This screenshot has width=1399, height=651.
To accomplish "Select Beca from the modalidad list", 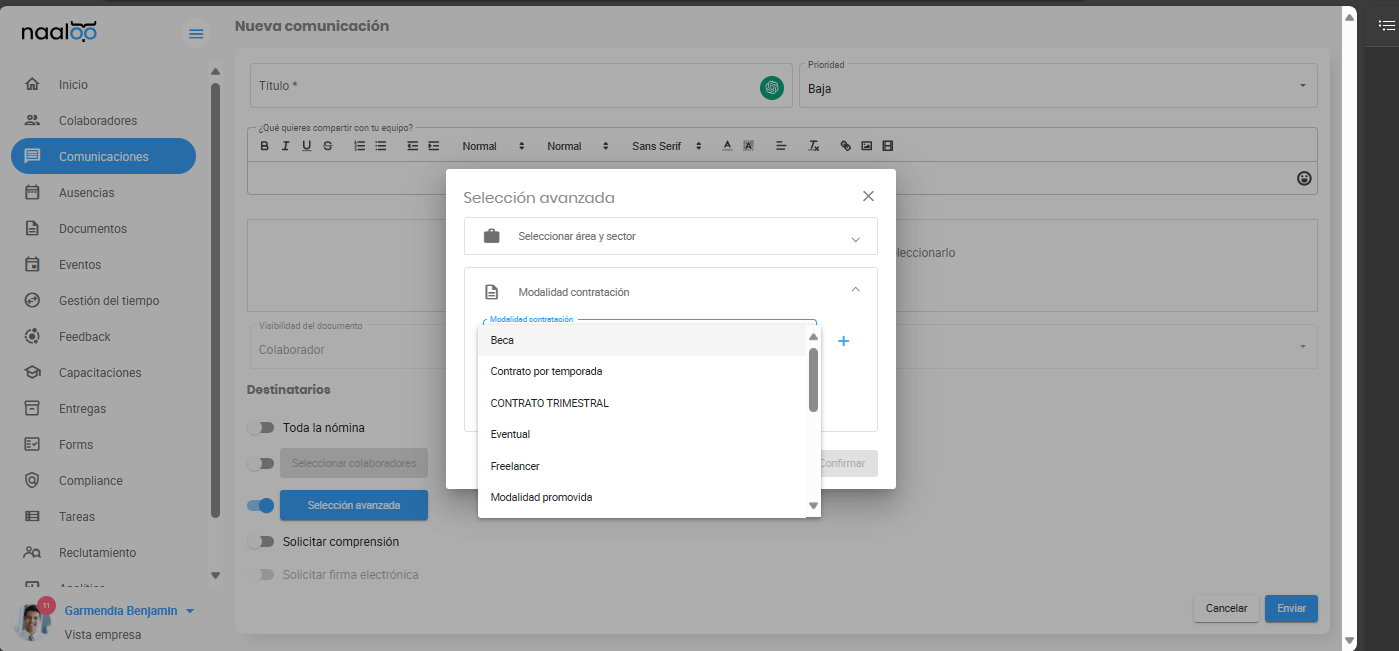I will click(642, 340).
